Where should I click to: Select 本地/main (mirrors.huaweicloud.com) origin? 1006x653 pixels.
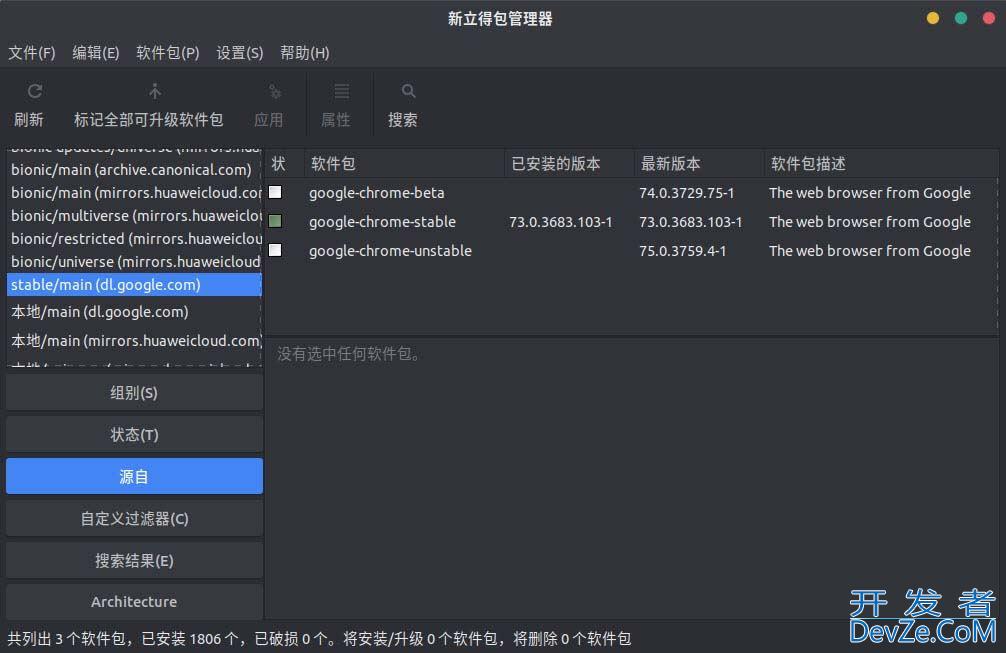coord(133,341)
